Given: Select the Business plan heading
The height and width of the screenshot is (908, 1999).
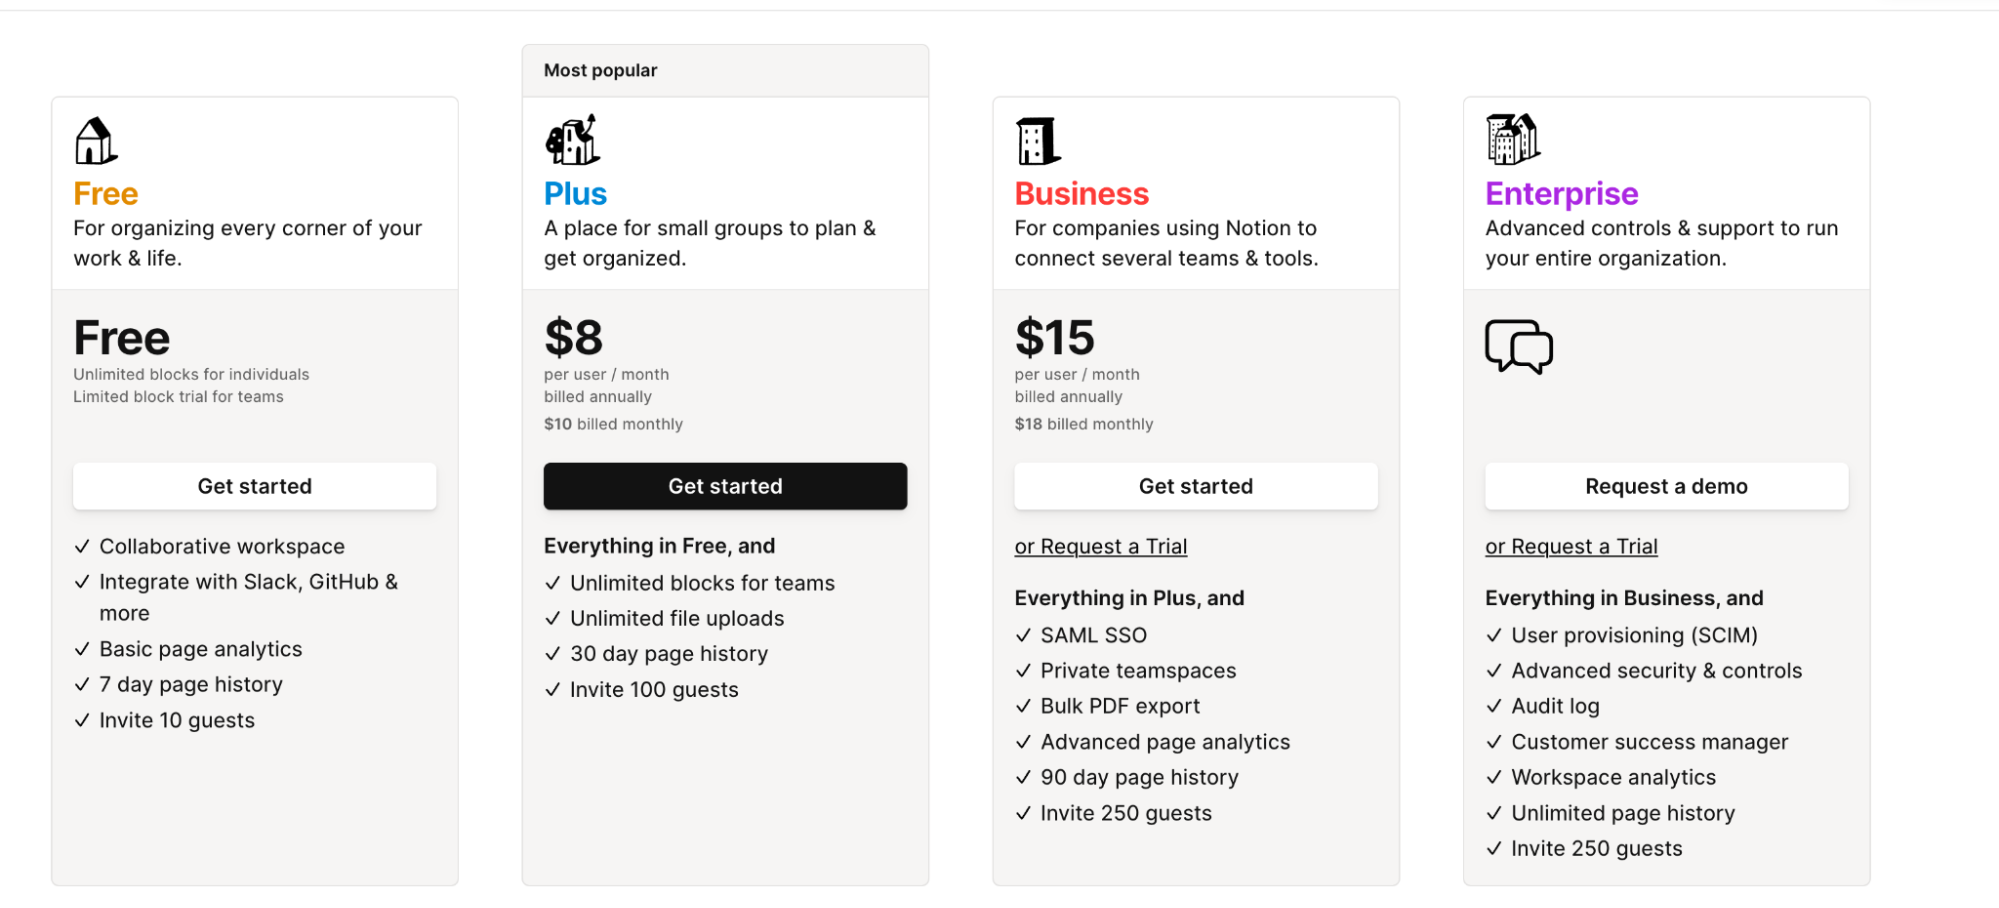Looking at the screenshot, I should (1081, 193).
